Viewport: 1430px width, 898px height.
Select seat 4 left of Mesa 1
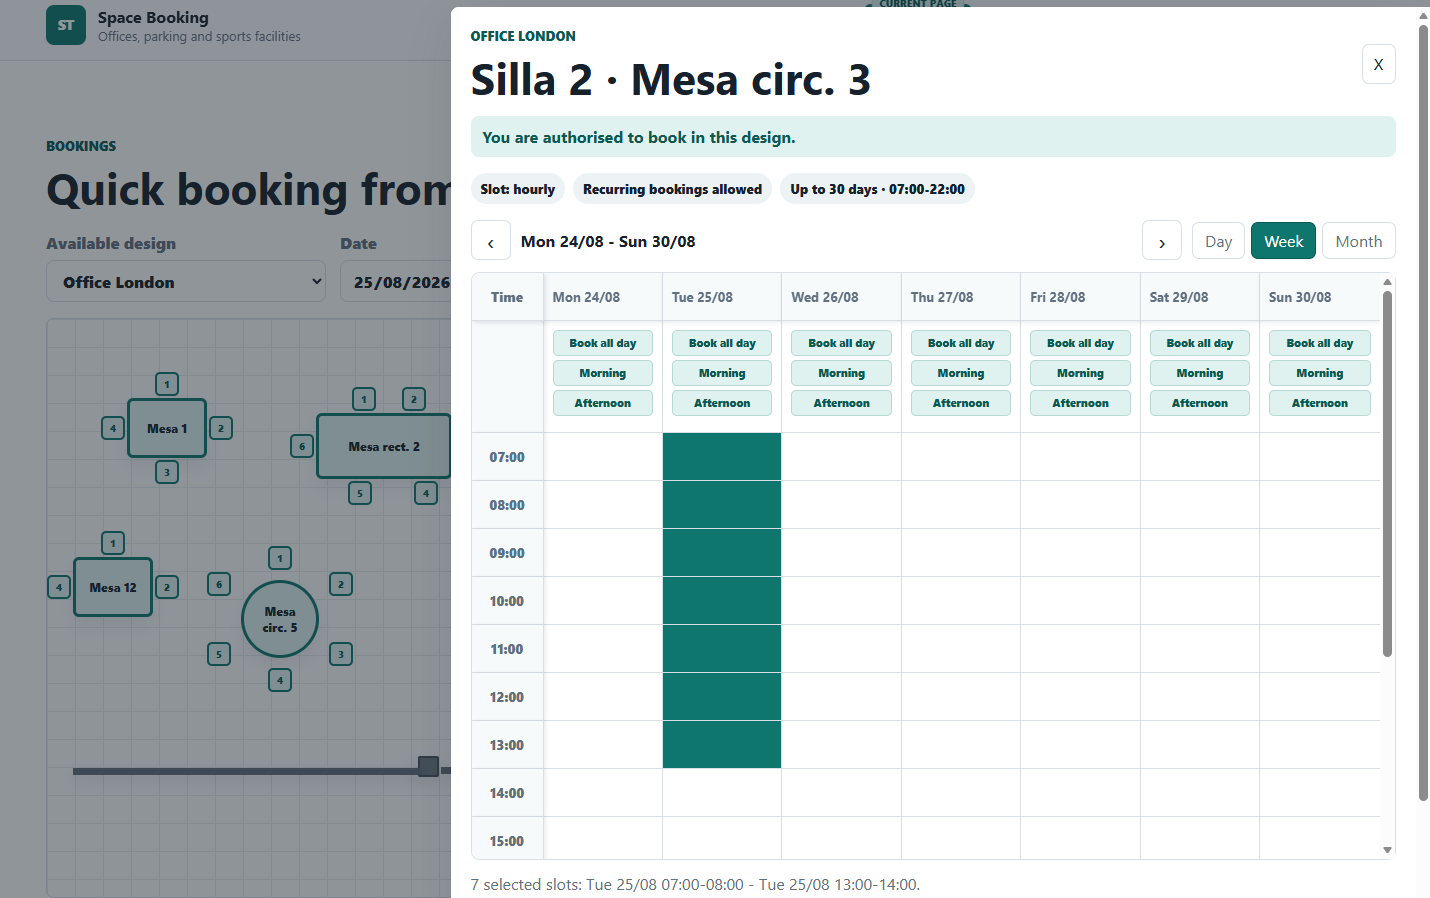[113, 428]
